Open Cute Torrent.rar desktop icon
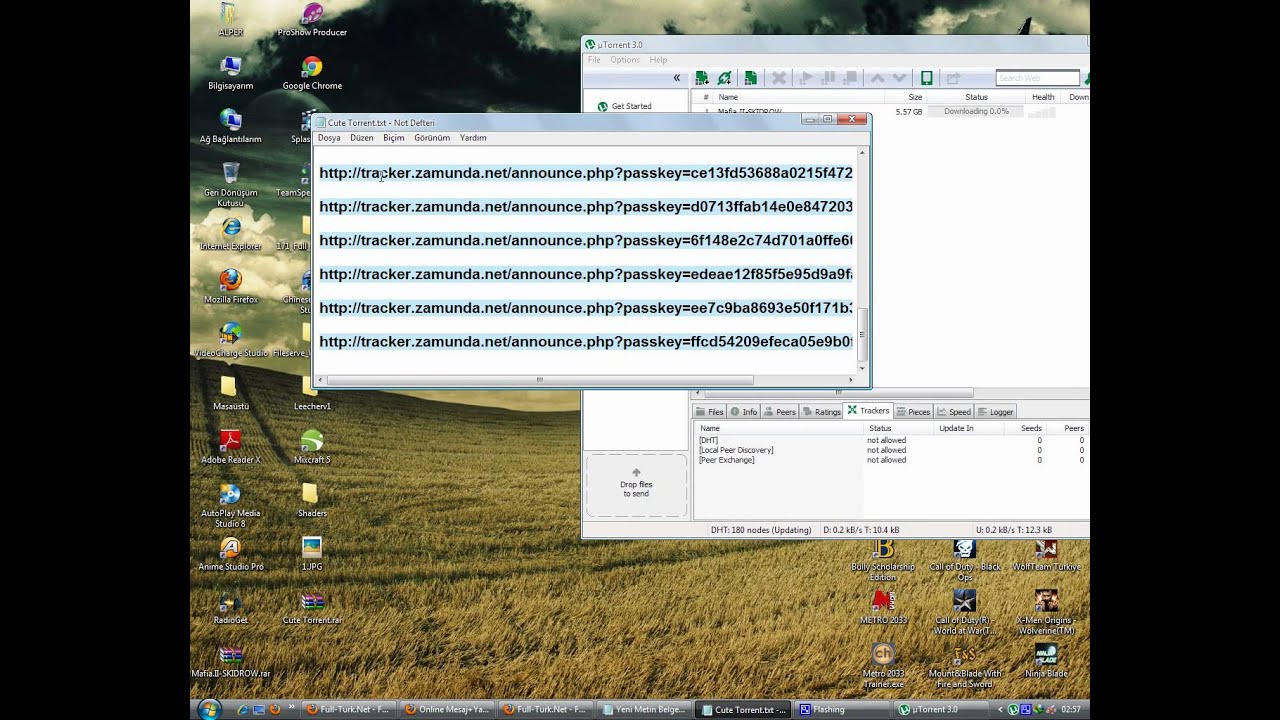The height and width of the screenshot is (720, 1280). click(x=312, y=608)
